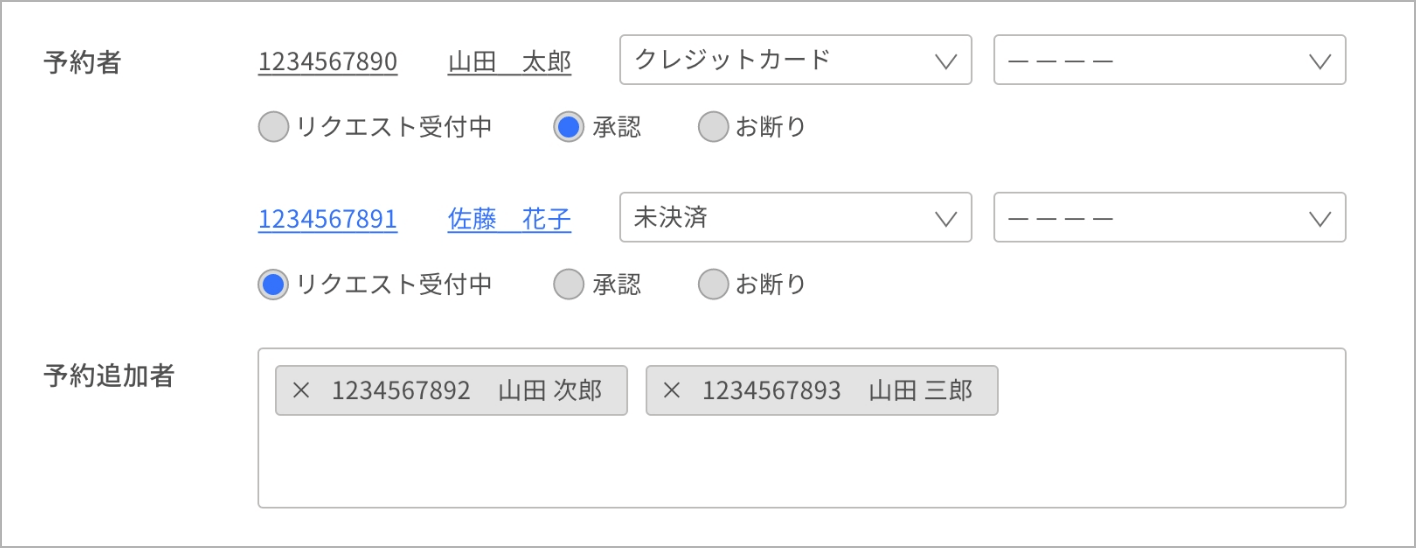The height and width of the screenshot is (548, 1416).
Task: Open reservation number 1234567891 link
Action: pos(327,220)
